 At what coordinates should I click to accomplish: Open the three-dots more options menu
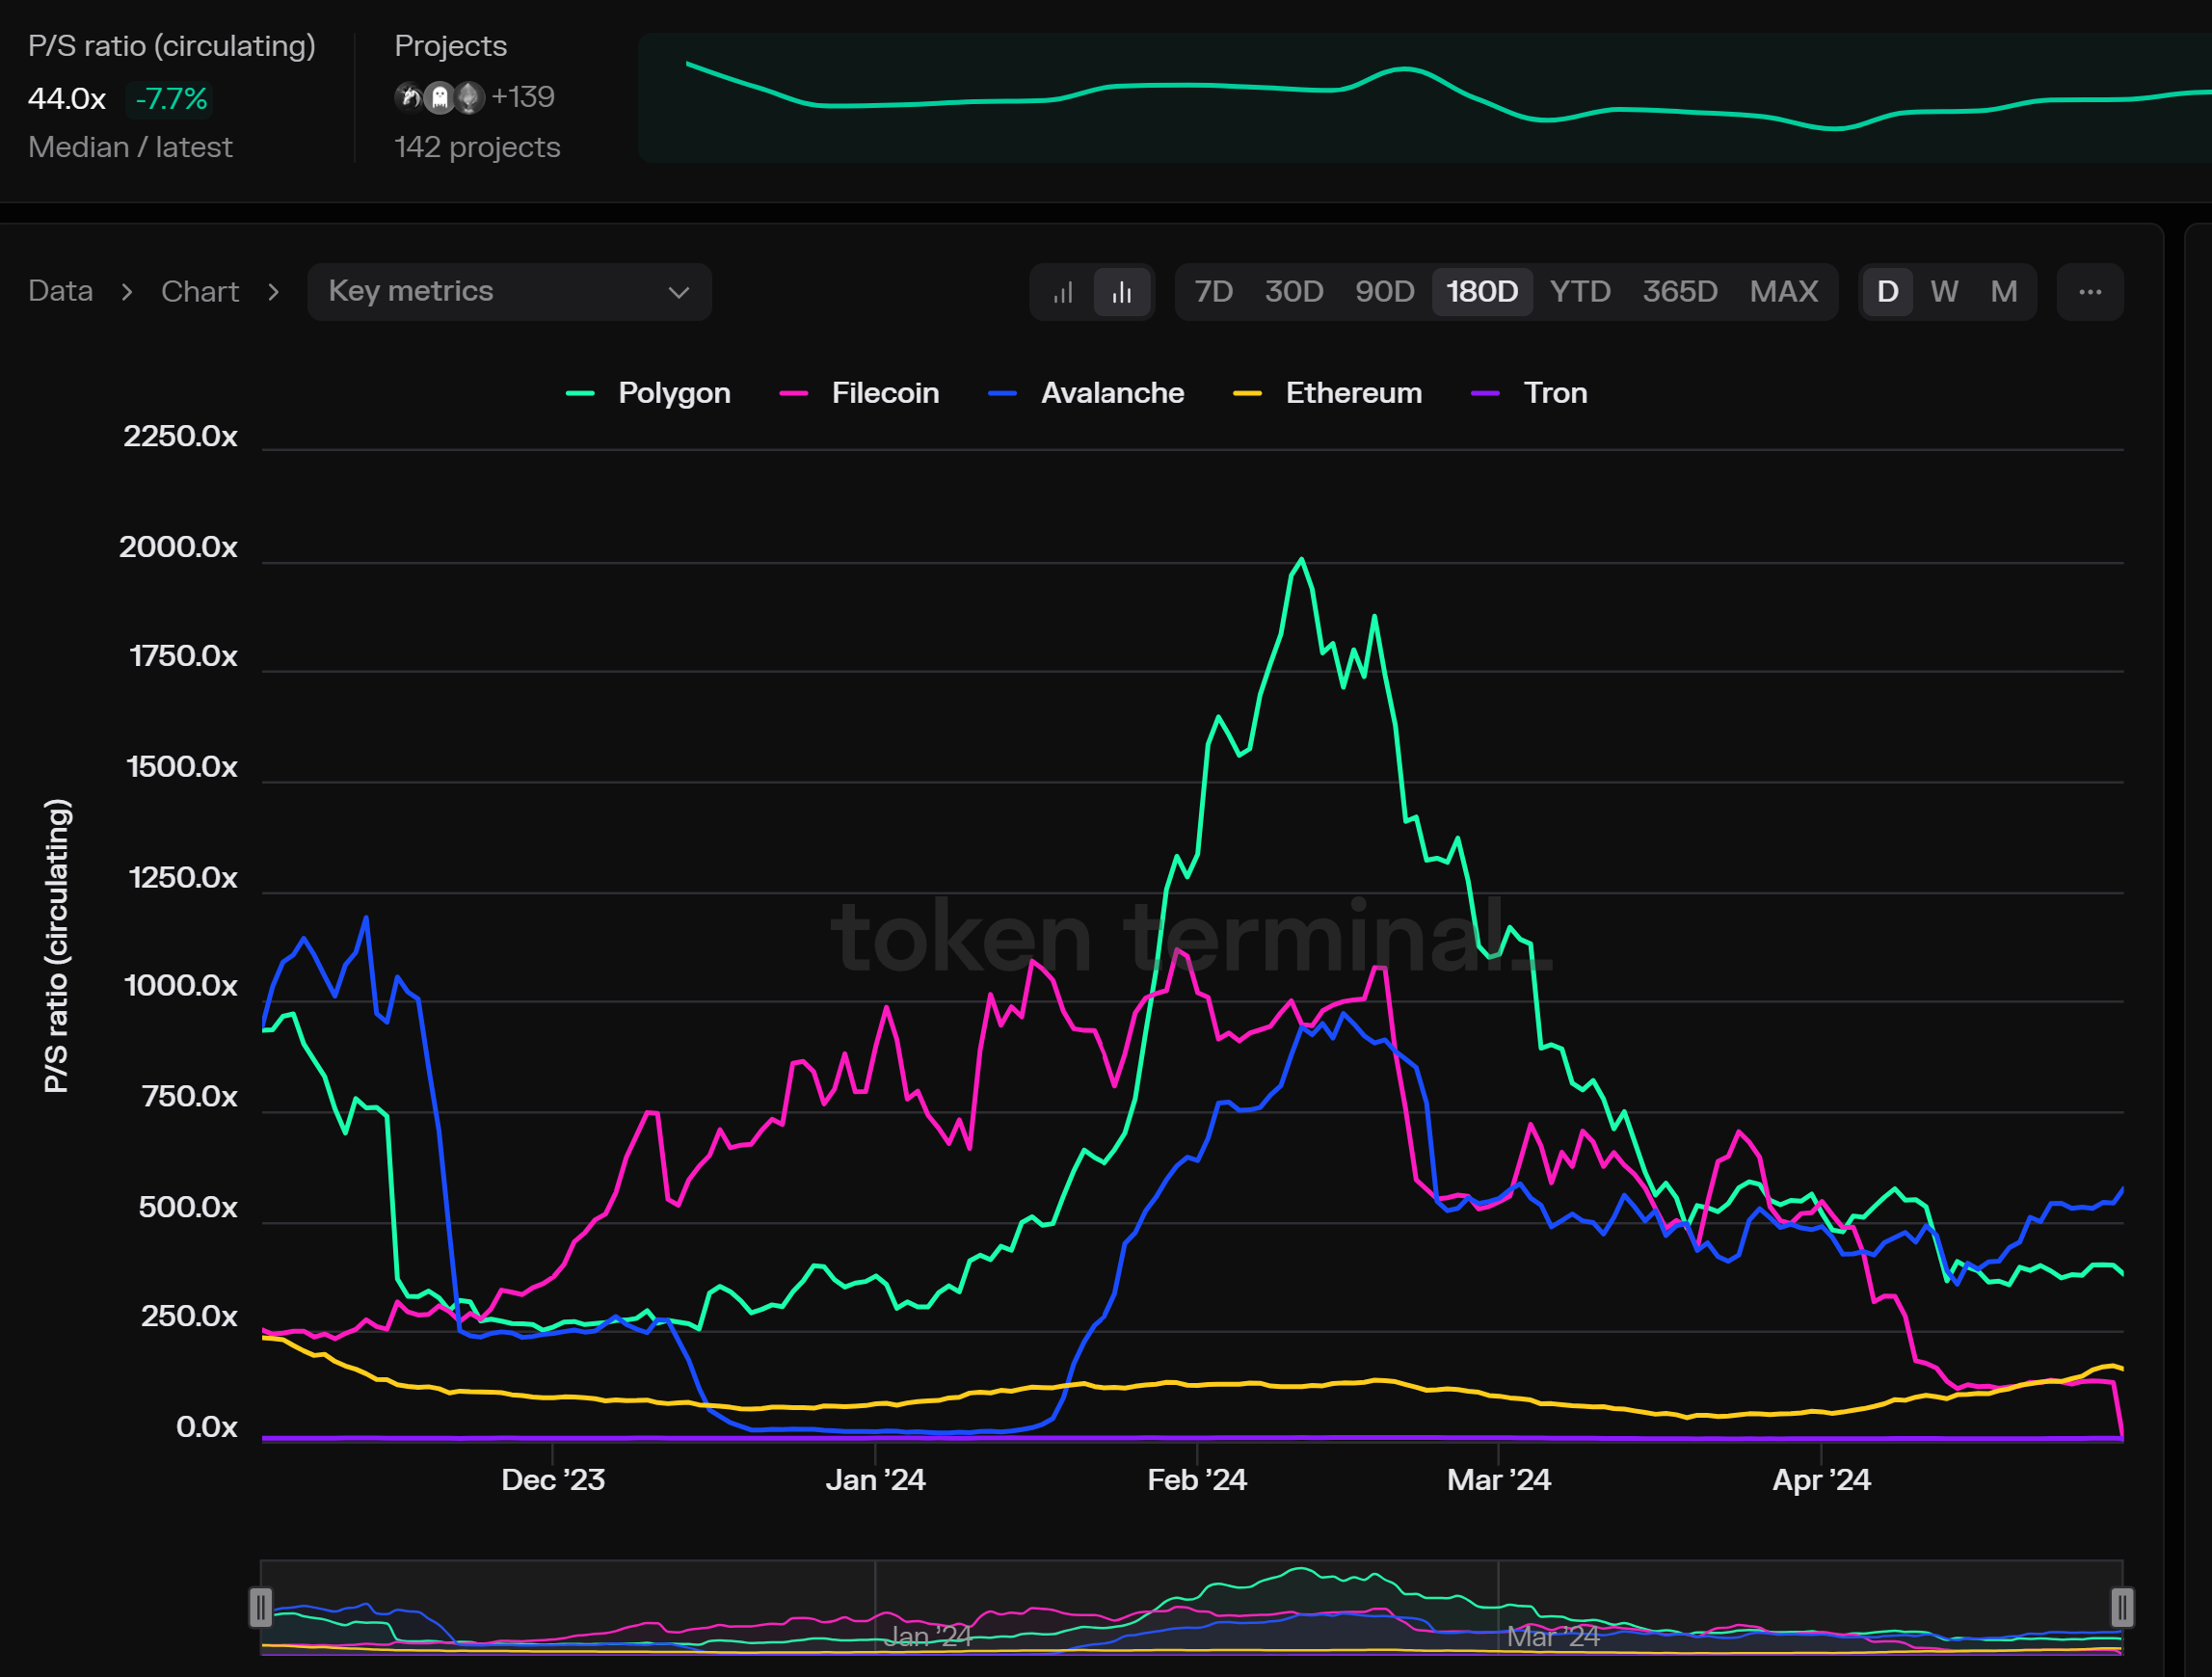[2089, 292]
